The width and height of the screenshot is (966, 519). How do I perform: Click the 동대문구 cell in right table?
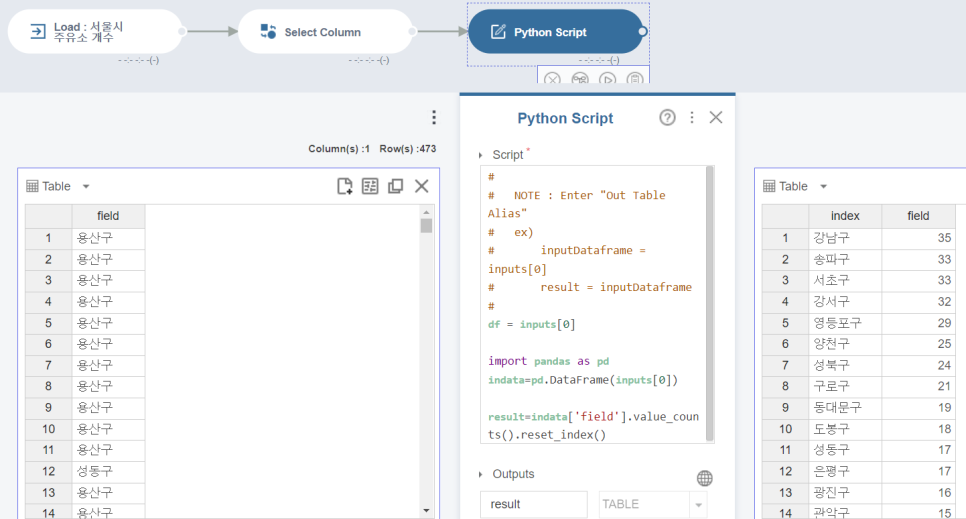tap(845, 408)
